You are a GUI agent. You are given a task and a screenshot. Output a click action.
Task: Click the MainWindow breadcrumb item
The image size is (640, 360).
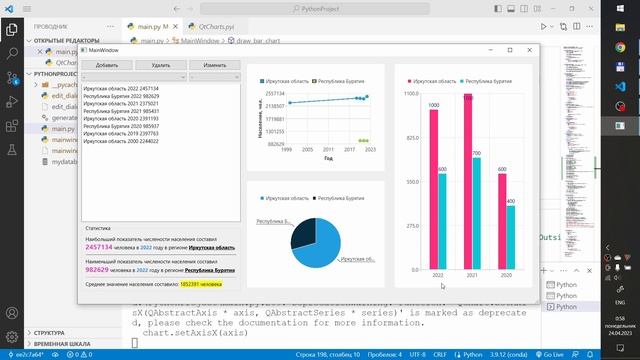[x=196, y=41]
